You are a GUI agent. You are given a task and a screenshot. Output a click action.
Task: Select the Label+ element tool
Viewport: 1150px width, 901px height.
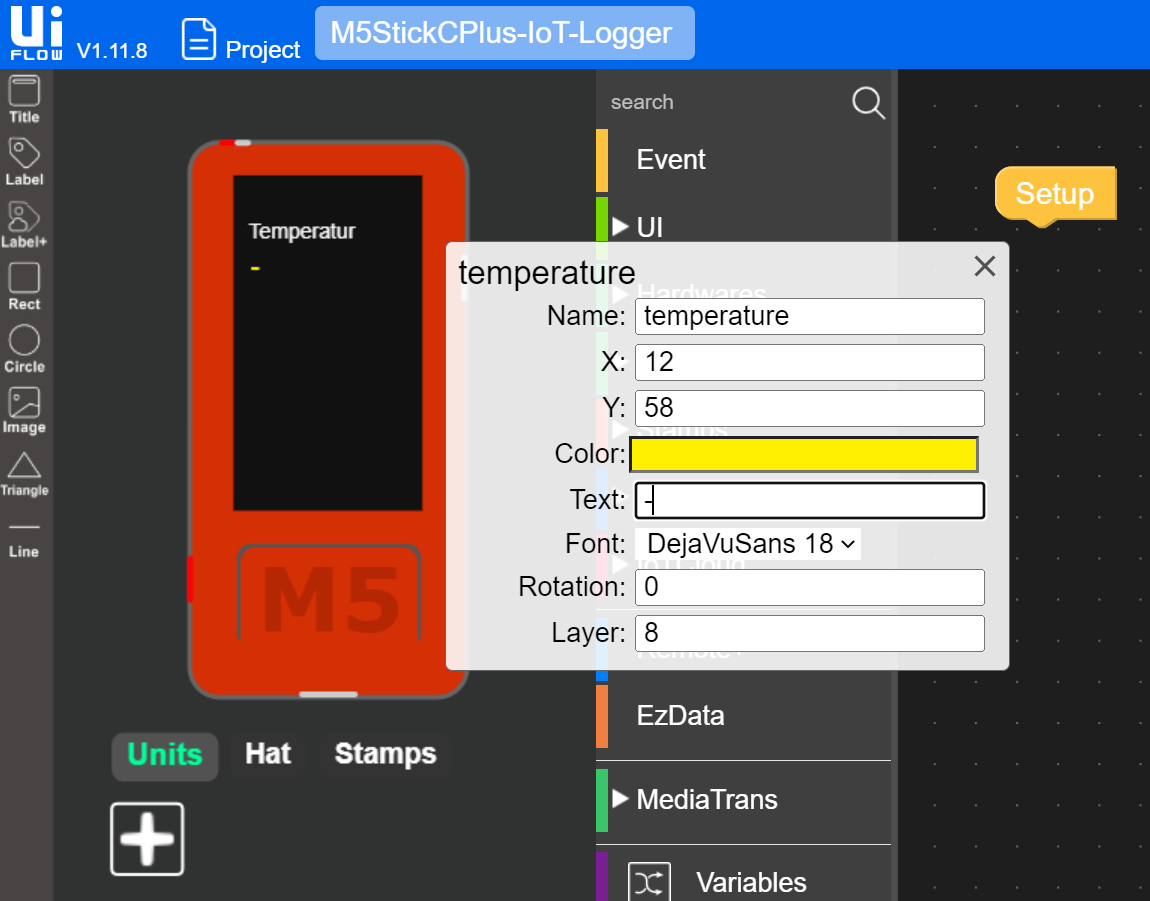24,224
